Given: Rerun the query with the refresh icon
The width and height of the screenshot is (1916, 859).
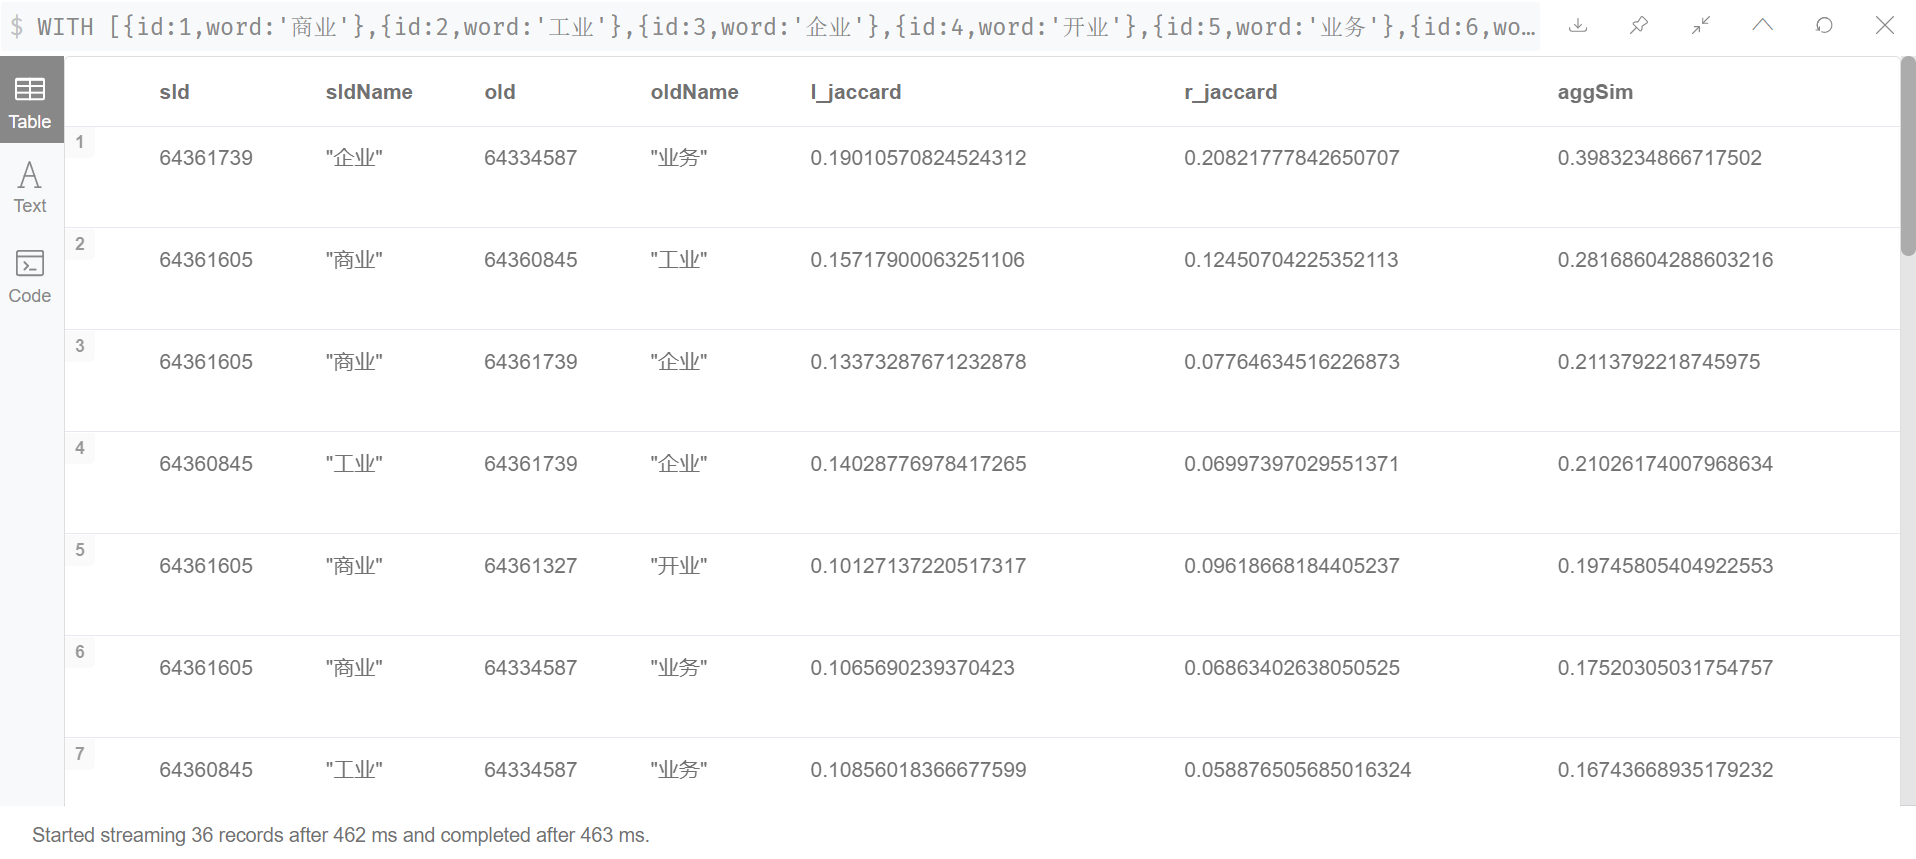Looking at the screenshot, I should pyautogui.click(x=1824, y=25).
